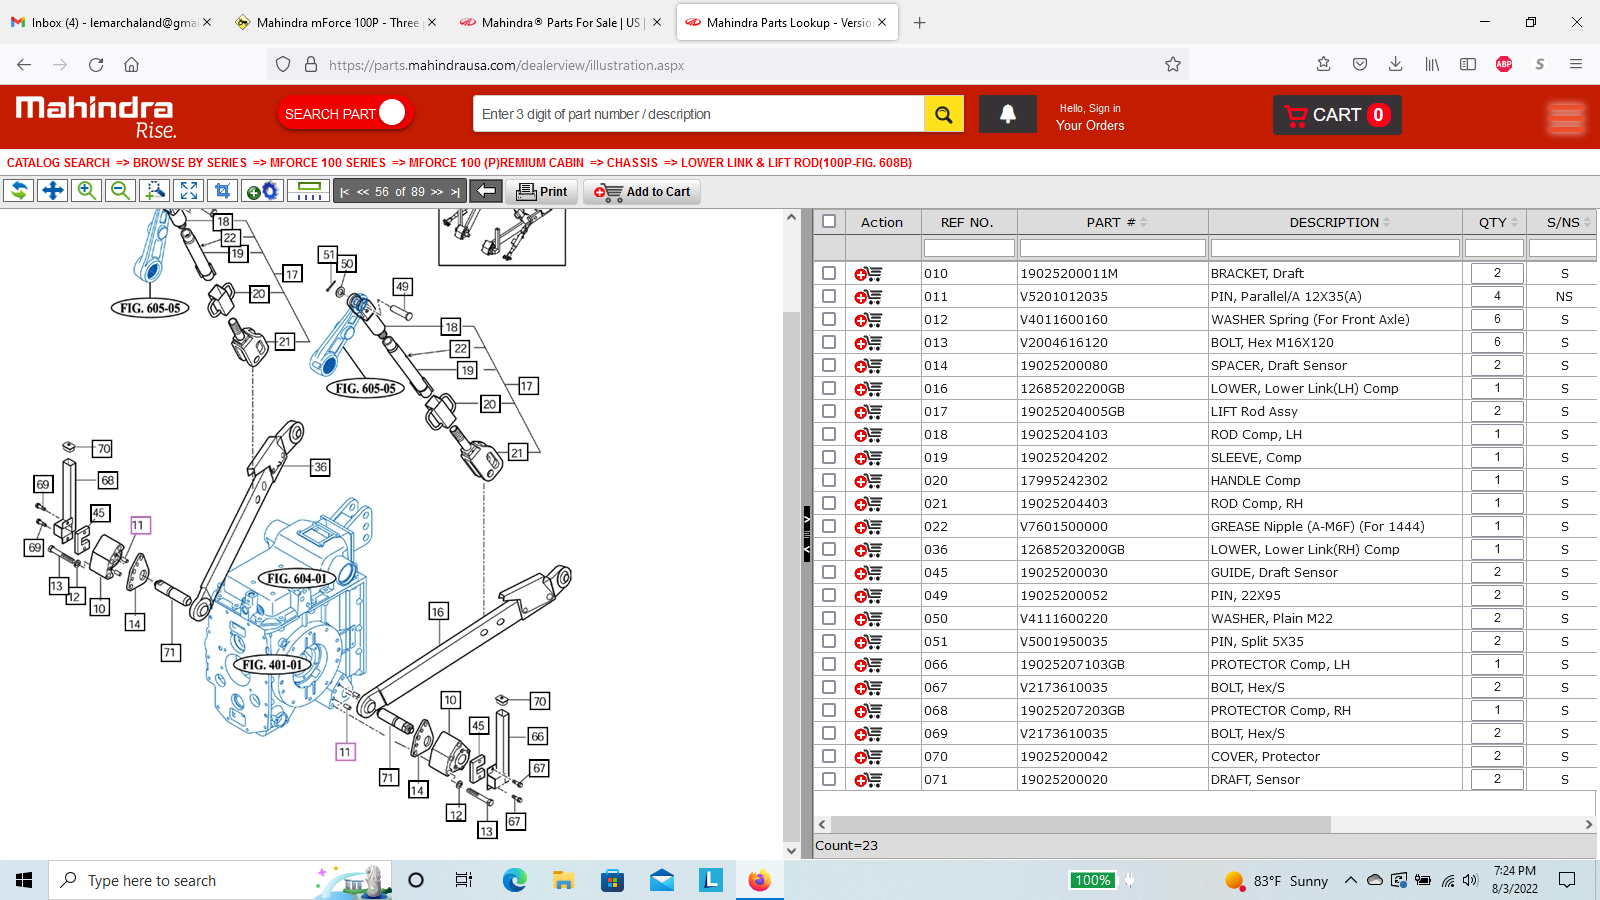Go to previous illustration page
1600x900 pixels.
363,192
